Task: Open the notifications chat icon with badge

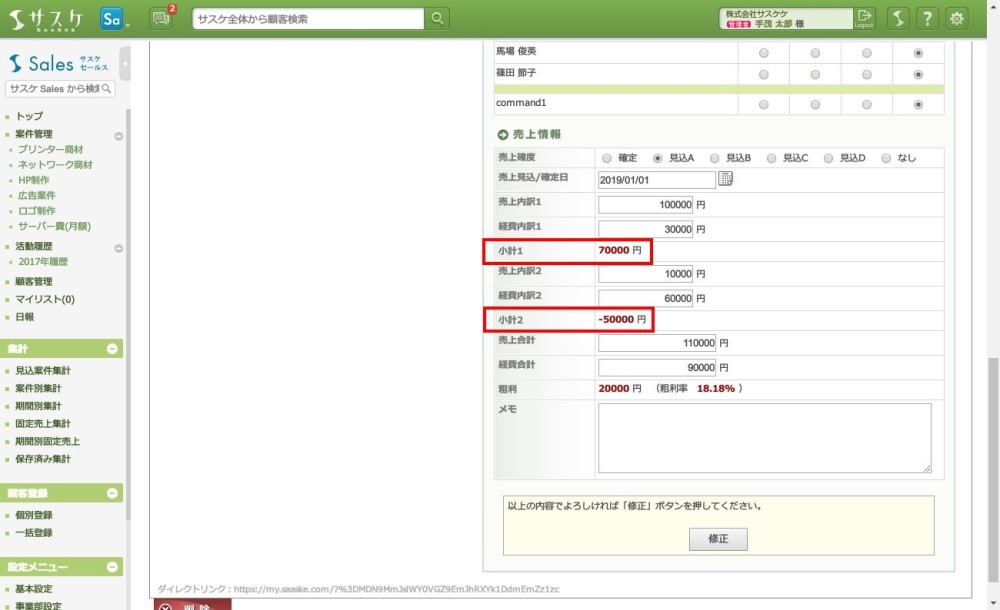Action: pyautogui.click(x=161, y=18)
